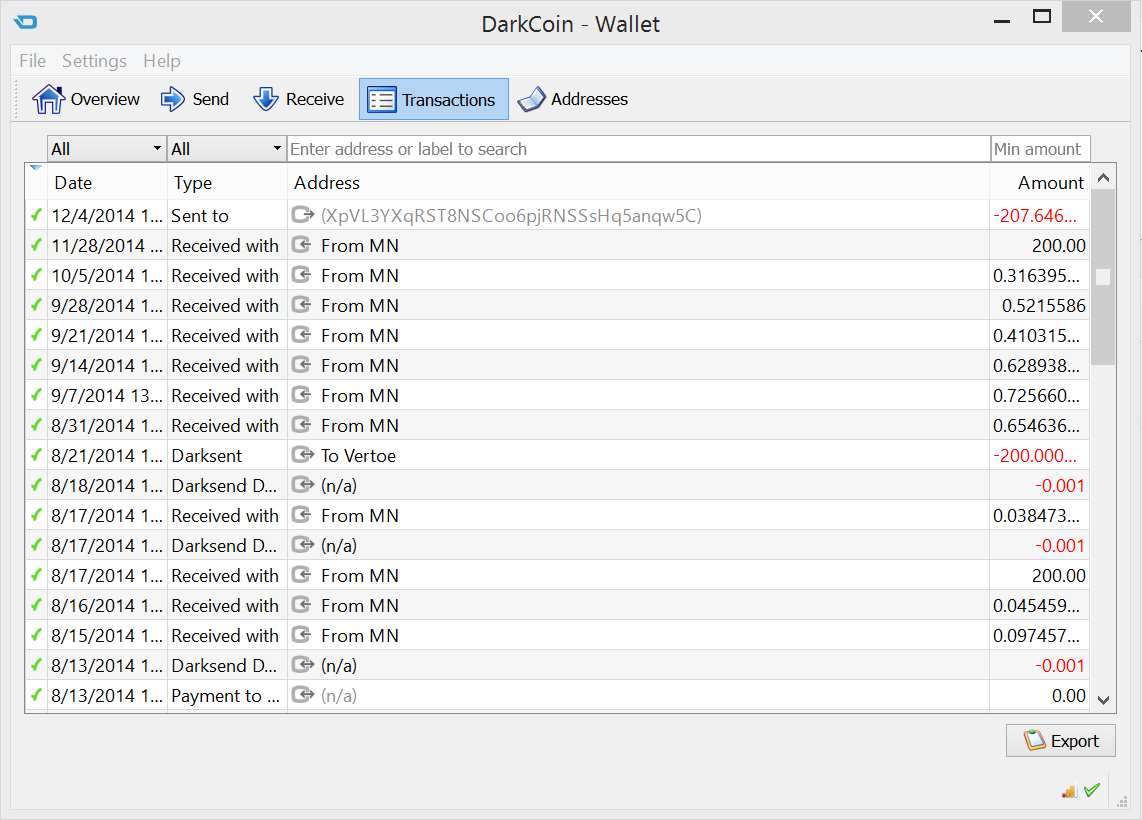
Task: Click the confirmed checkmark on 10/5/2014 row
Action: click(x=36, y=275)
